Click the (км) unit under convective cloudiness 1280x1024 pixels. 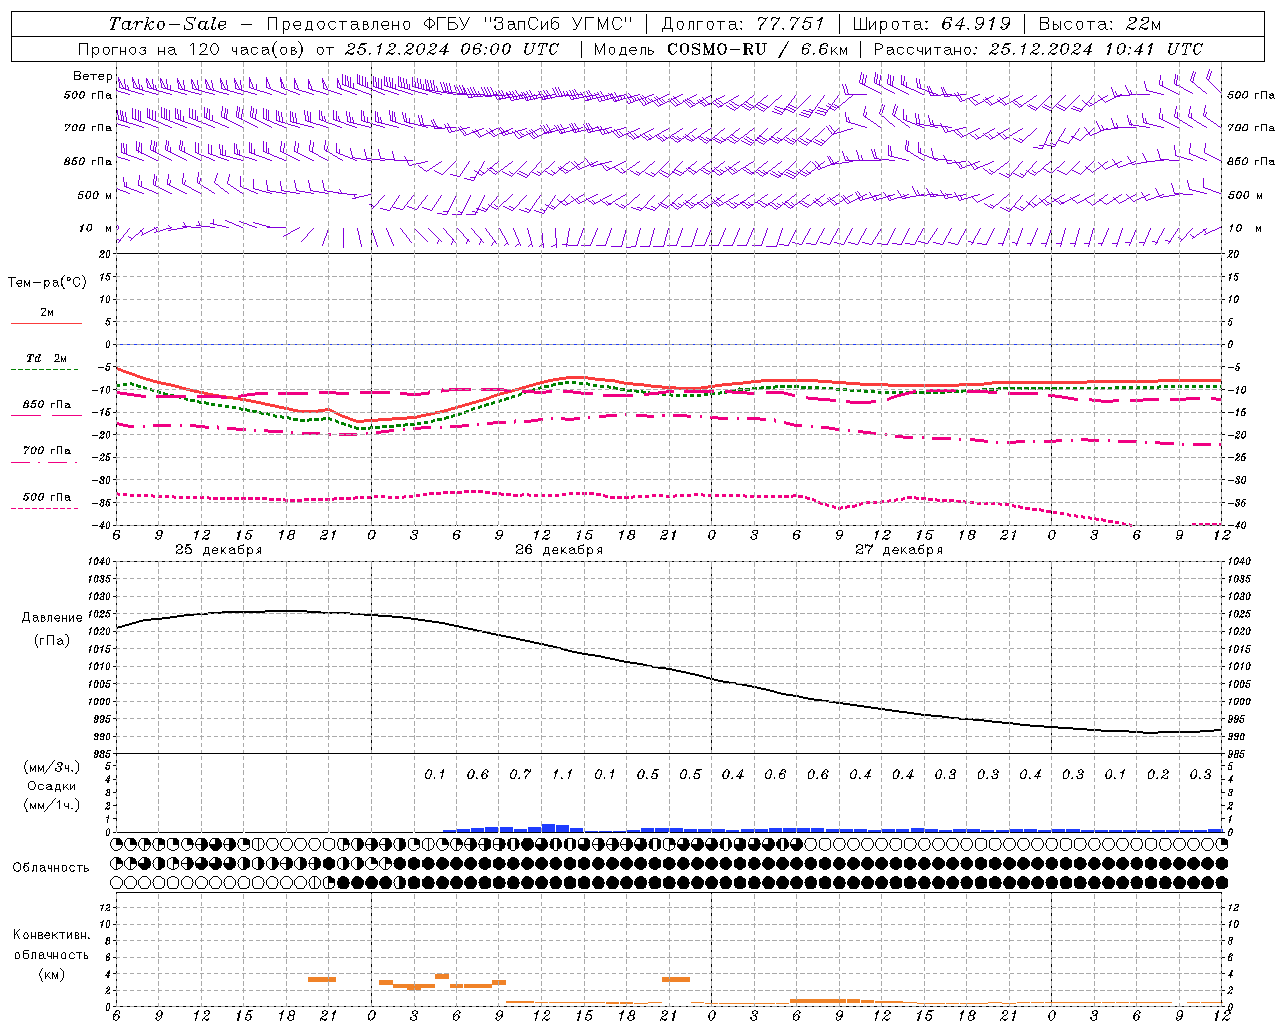coord(51,974)
